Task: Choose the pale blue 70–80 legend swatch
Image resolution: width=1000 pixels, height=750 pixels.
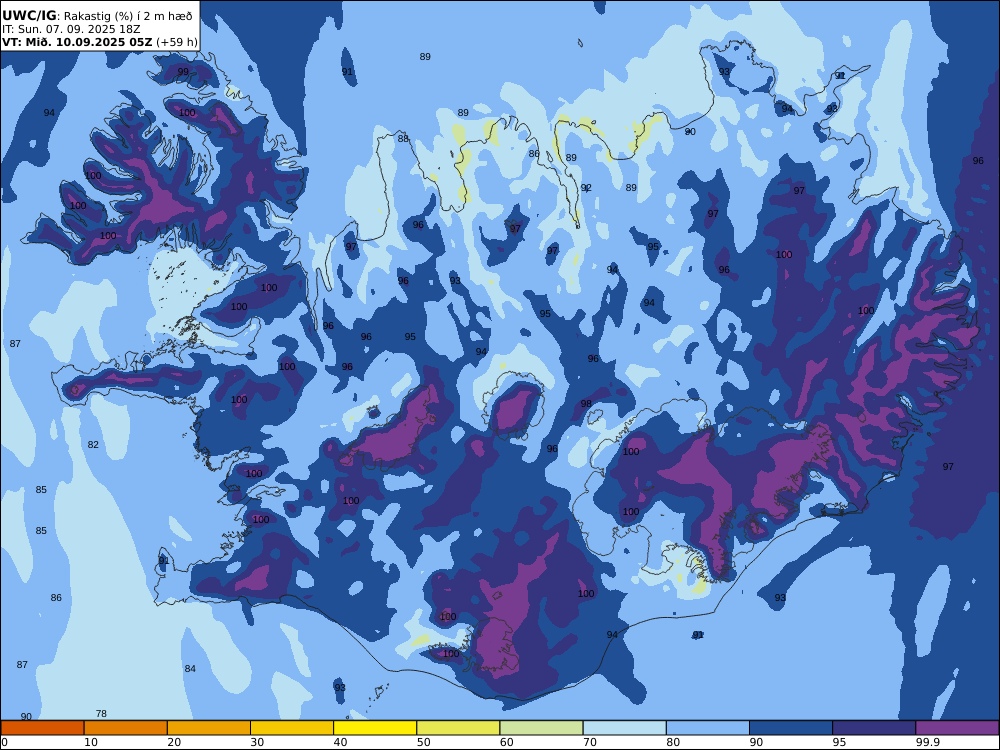Action: tap(624, 728)
